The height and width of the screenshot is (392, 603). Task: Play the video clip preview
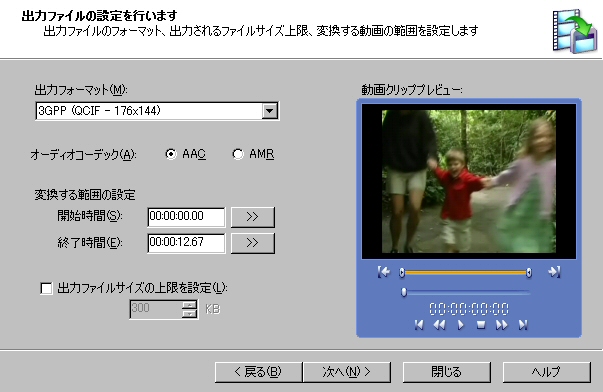tap(460, 325)
